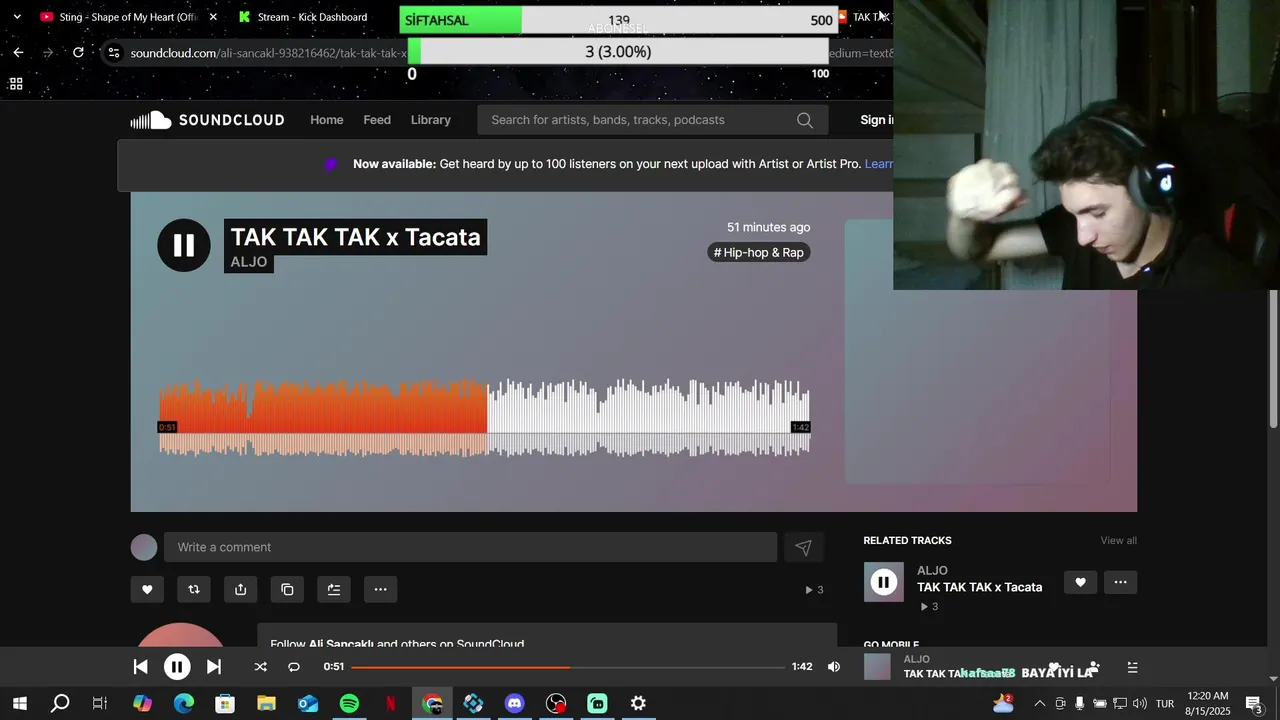Toggle shuffle in the player bar

[x=261, y=667]
